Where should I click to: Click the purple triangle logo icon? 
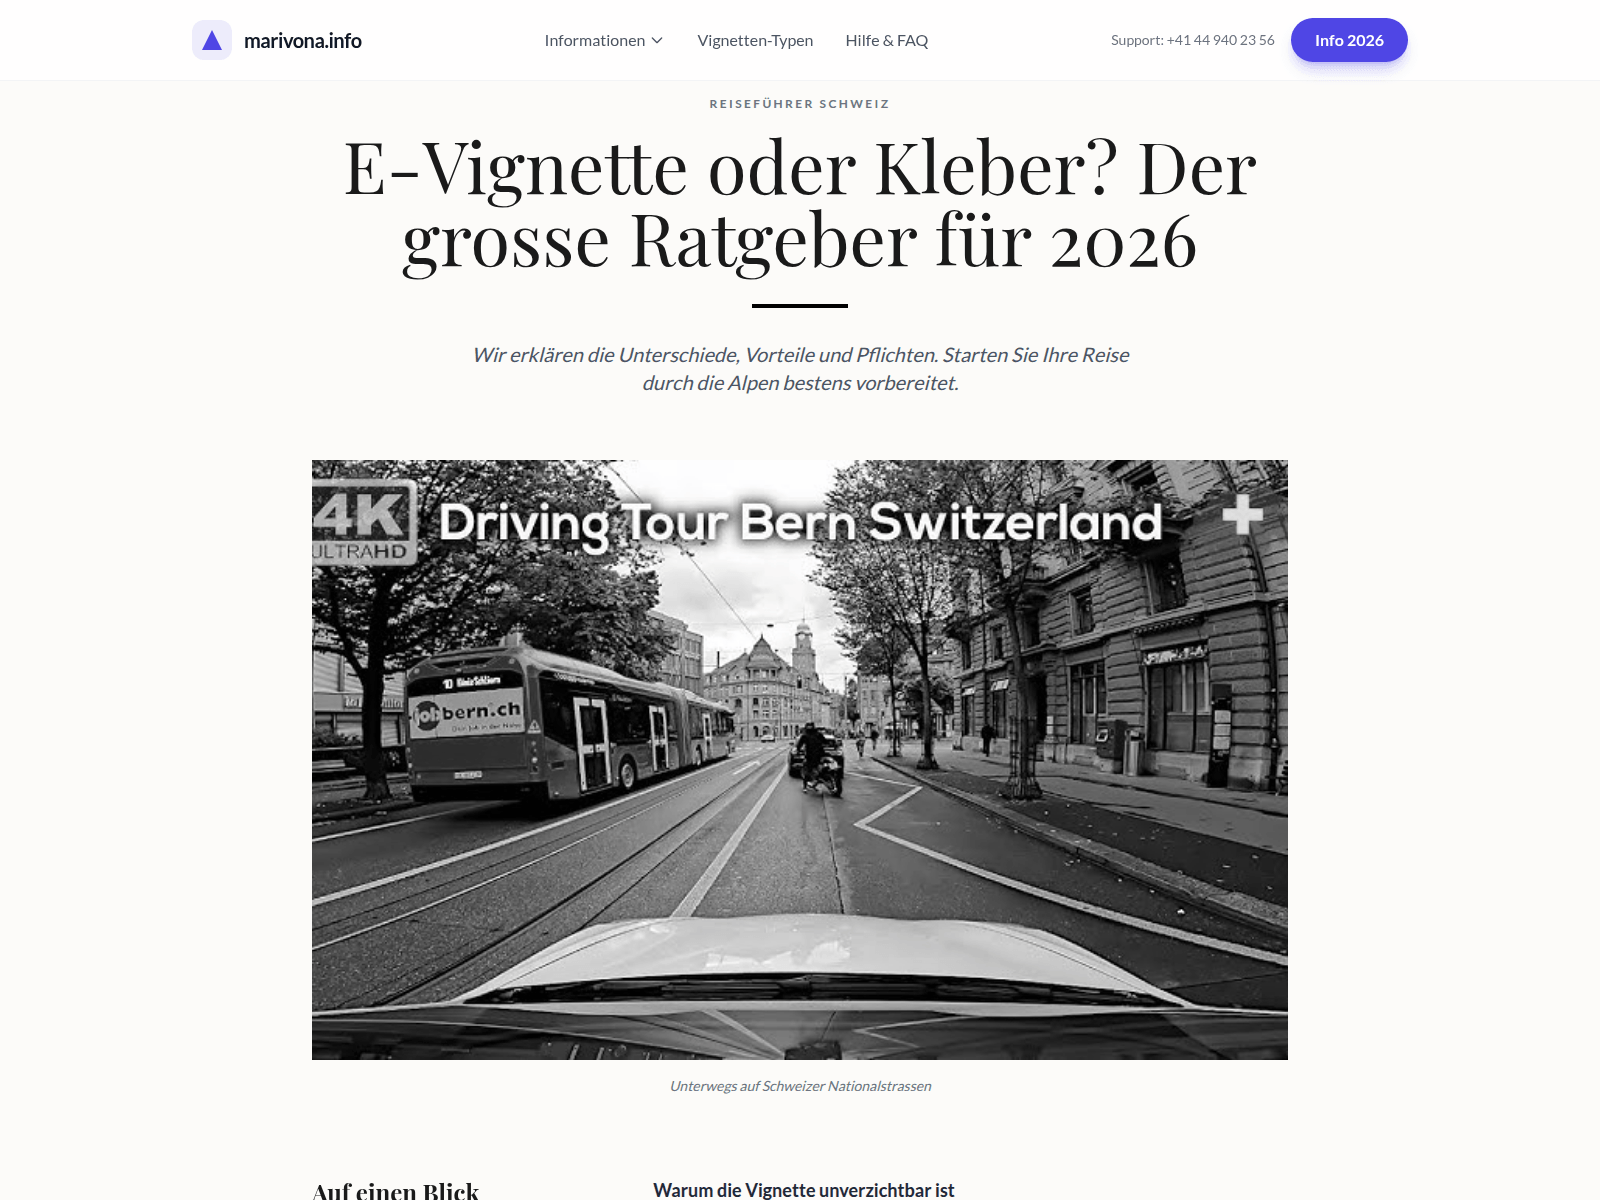click(x=212, y=40)
